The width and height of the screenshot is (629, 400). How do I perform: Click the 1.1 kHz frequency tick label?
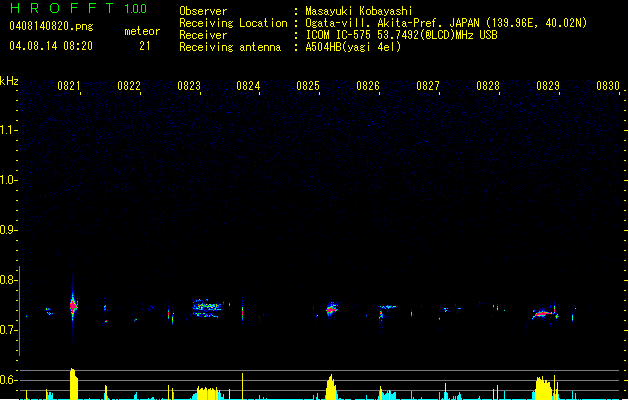(8, 130)
